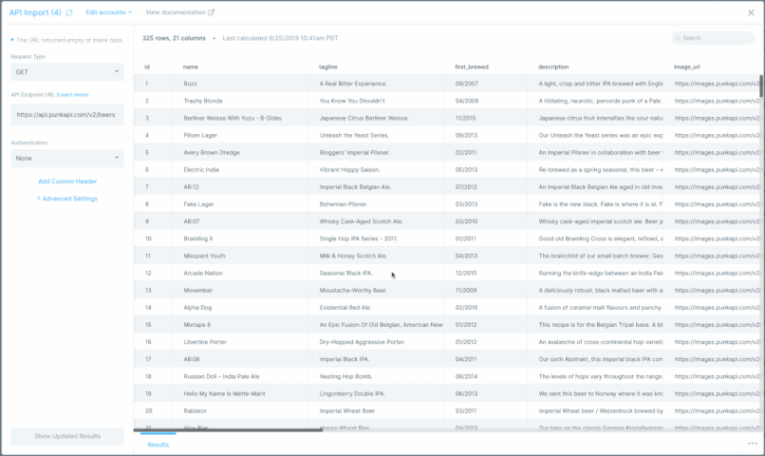The width and height of the screenshot is (765, 456).
Task: Click the tagline Bloggers' Imperial Pilsner.
Action: coord(355,153)
